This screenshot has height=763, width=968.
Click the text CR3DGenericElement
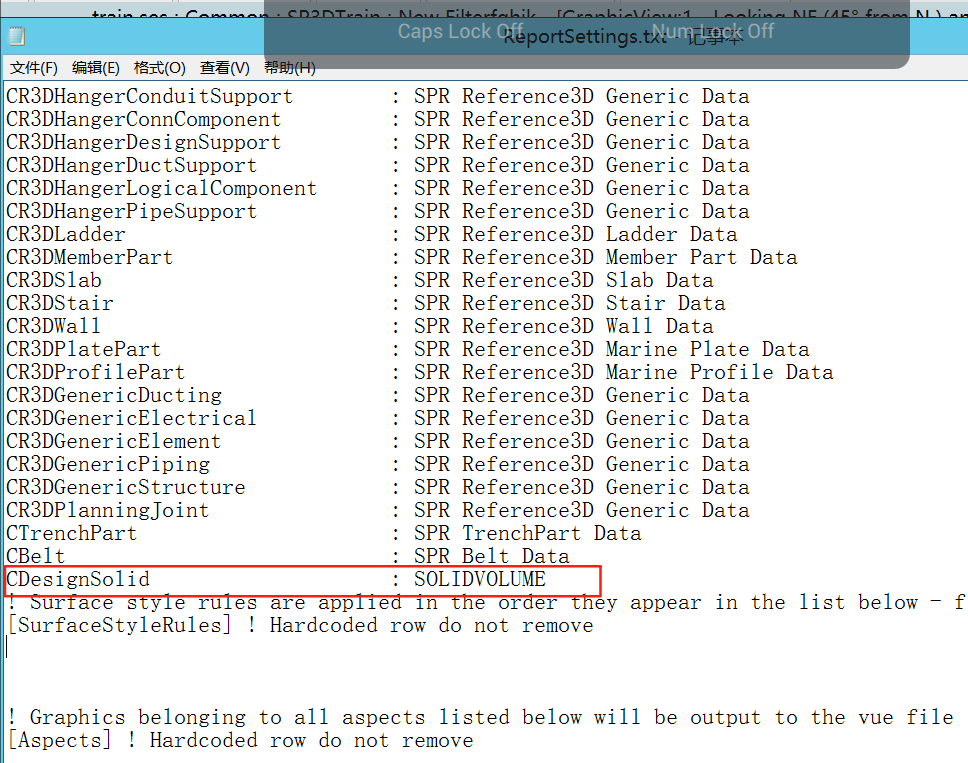tap(114, 441)
